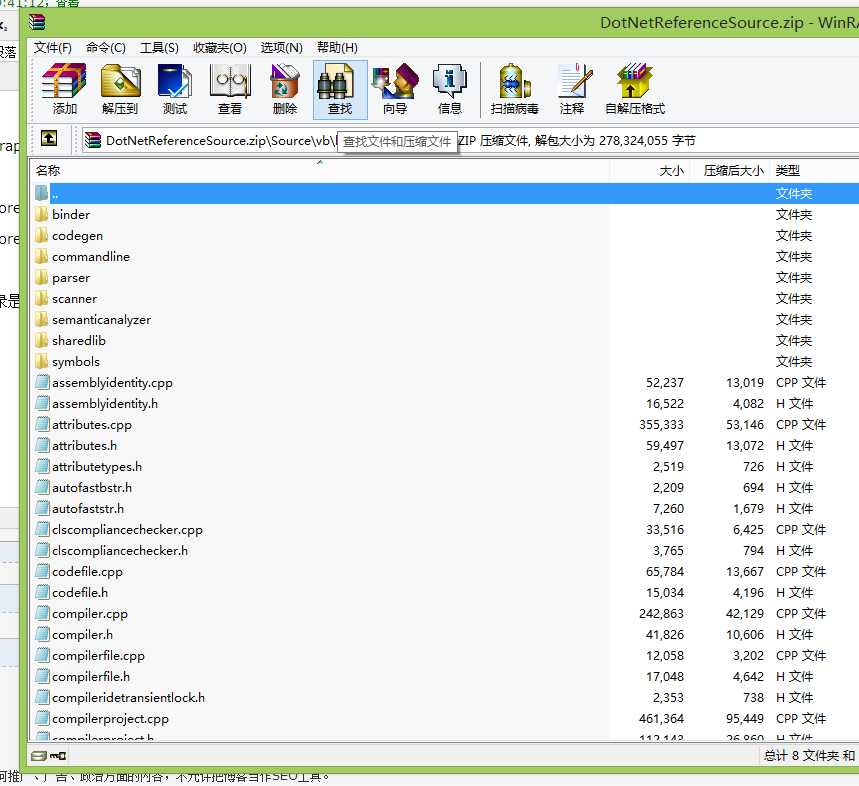This screenshot has width=859, height=786.
Task: Open the 工具(S) menu
Action: 159,48
